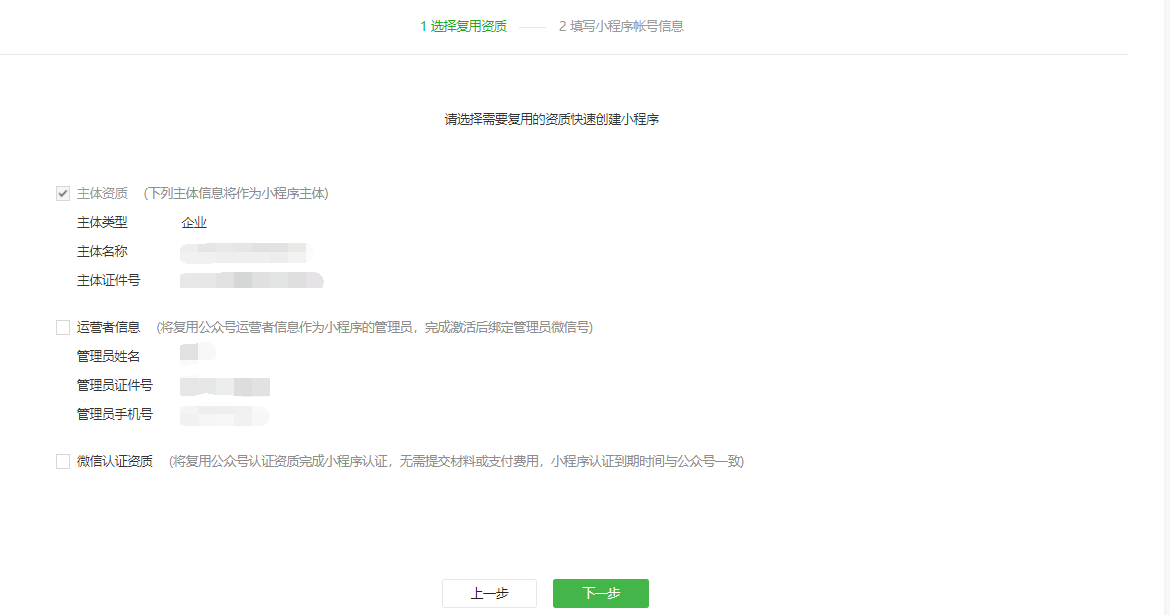Click the 运营者信息 label text
The width and height of the screenshot is (1170, 615).
tap(108, 327)
